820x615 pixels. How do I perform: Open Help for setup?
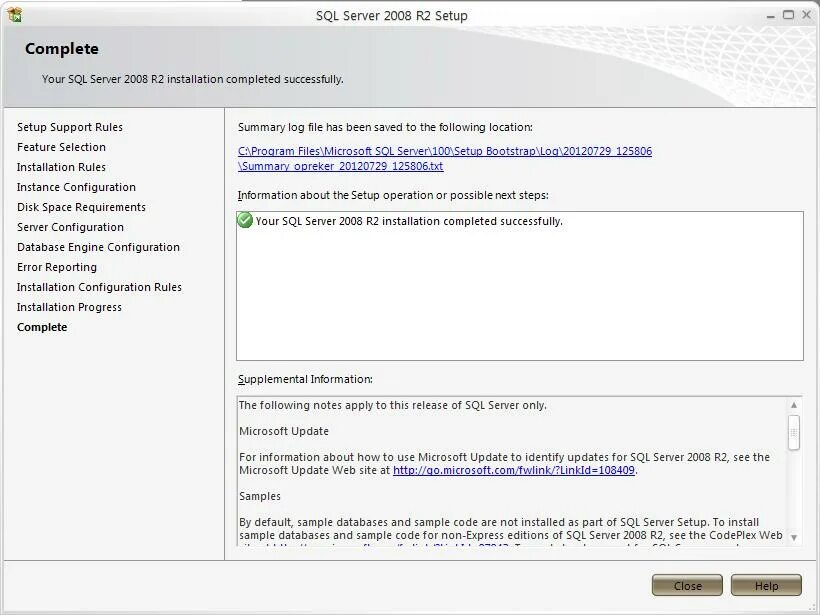[x=766, y=585]
